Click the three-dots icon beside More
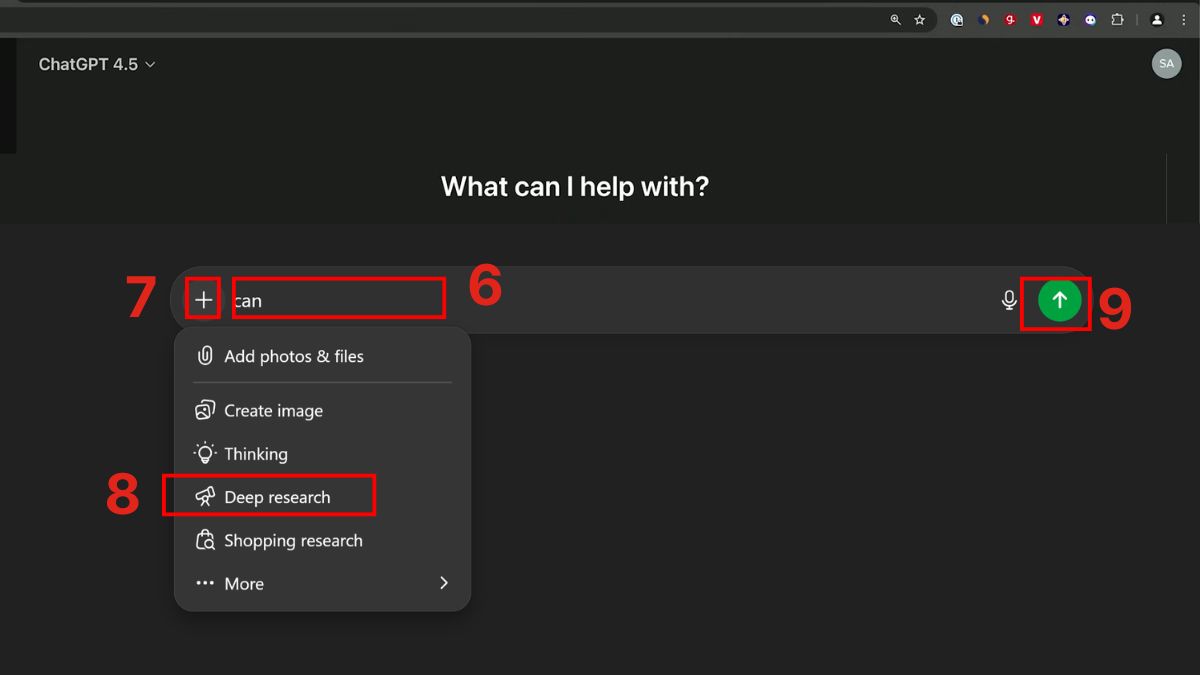Screen dimensions: 1200x675 point(205,583)
